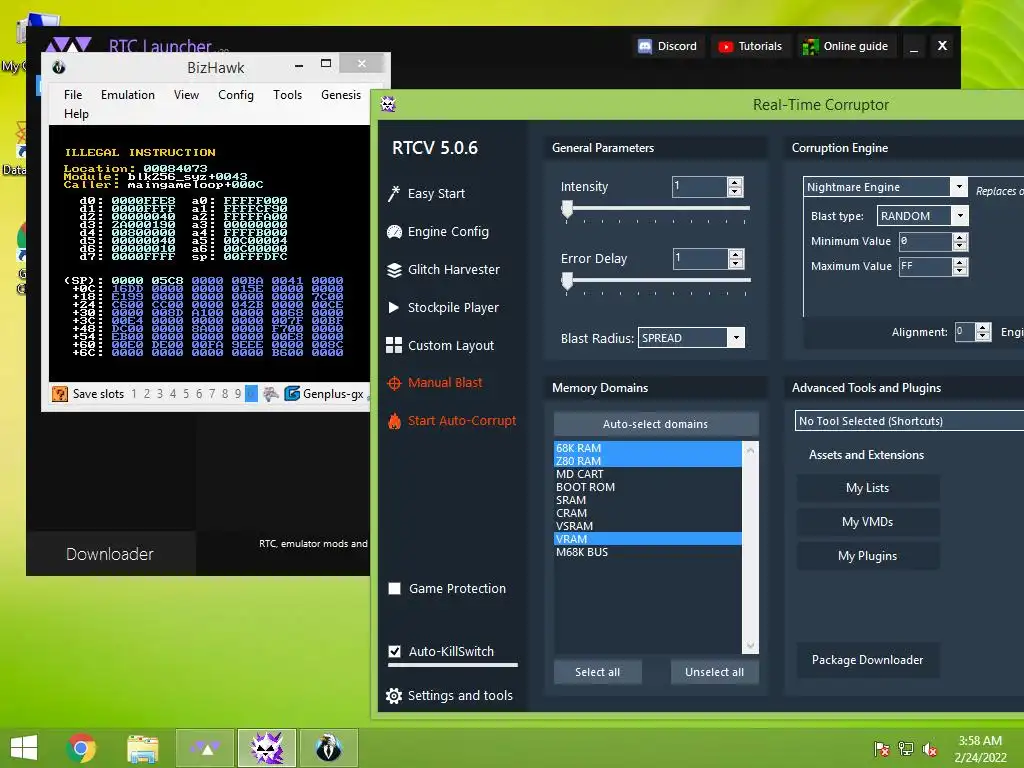Open No Tool Selected (Shortcuts) dropdown
The height and width of the screenshot is (768, 1024).
pyautogui.click(x=909, y=421)
